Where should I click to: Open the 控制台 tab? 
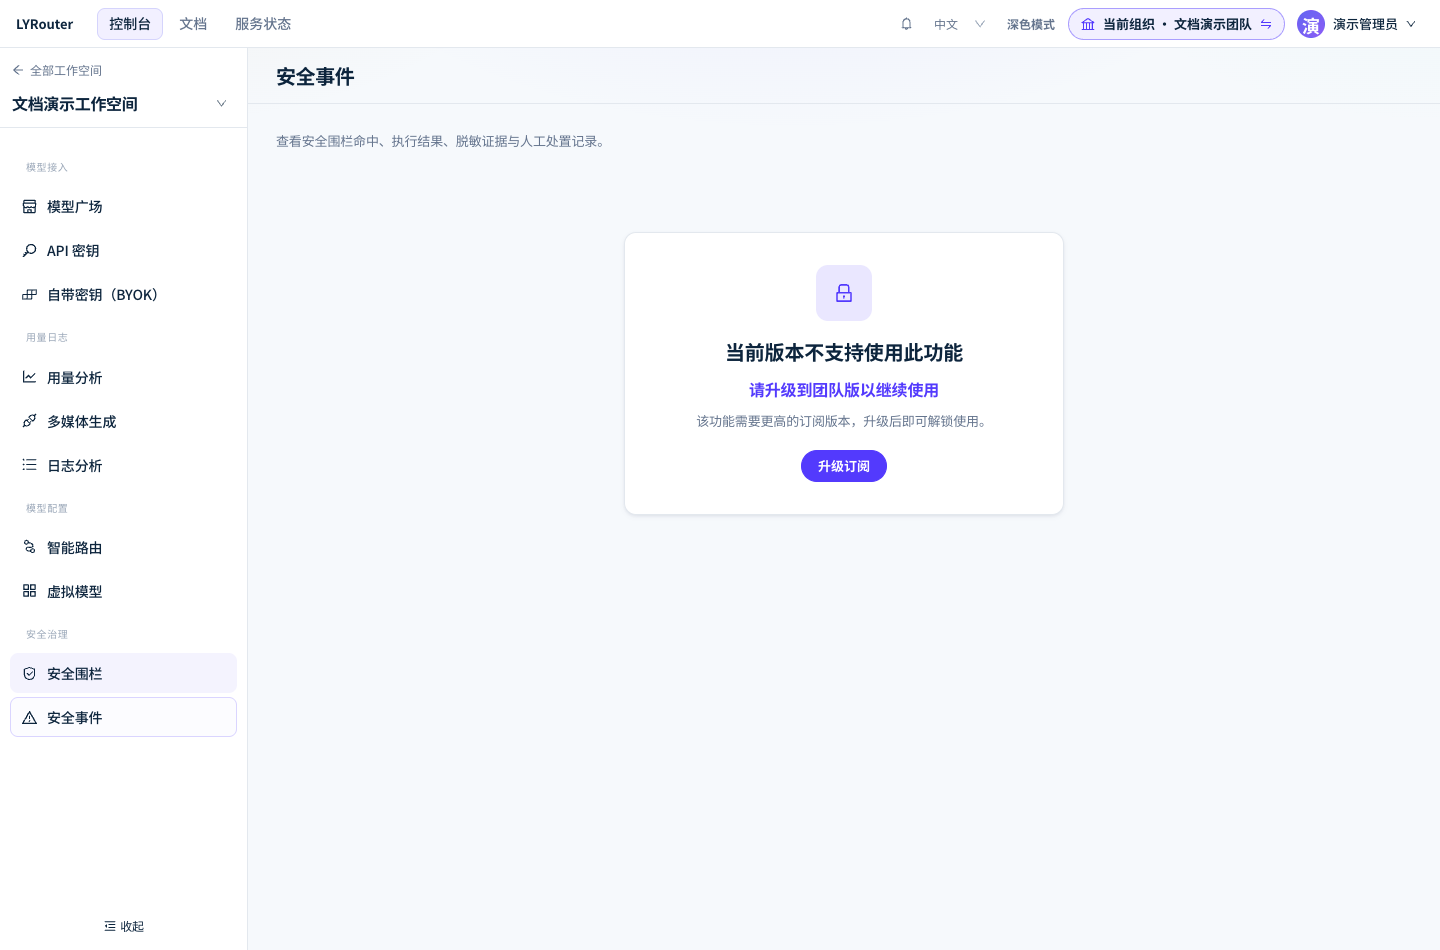coord(130,24)
